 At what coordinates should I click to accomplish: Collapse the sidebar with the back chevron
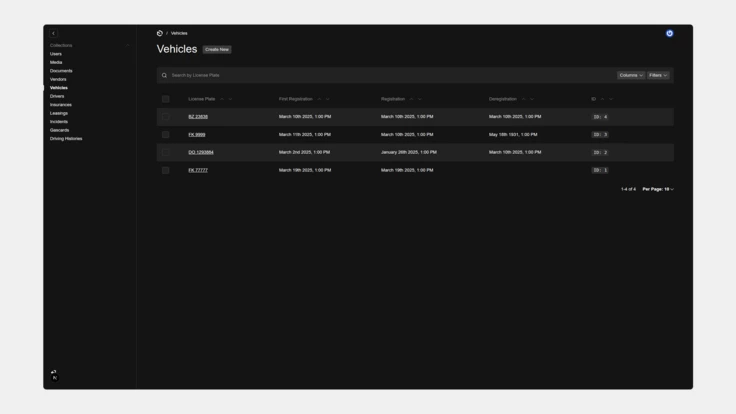[x=53, y=34]
